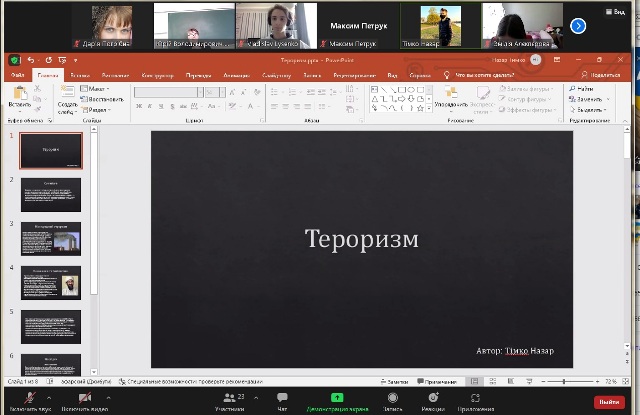This screenshot has width=640, height=415.
Task: Switch to the Insert ribbon tab
Action: tap(81, 75)
